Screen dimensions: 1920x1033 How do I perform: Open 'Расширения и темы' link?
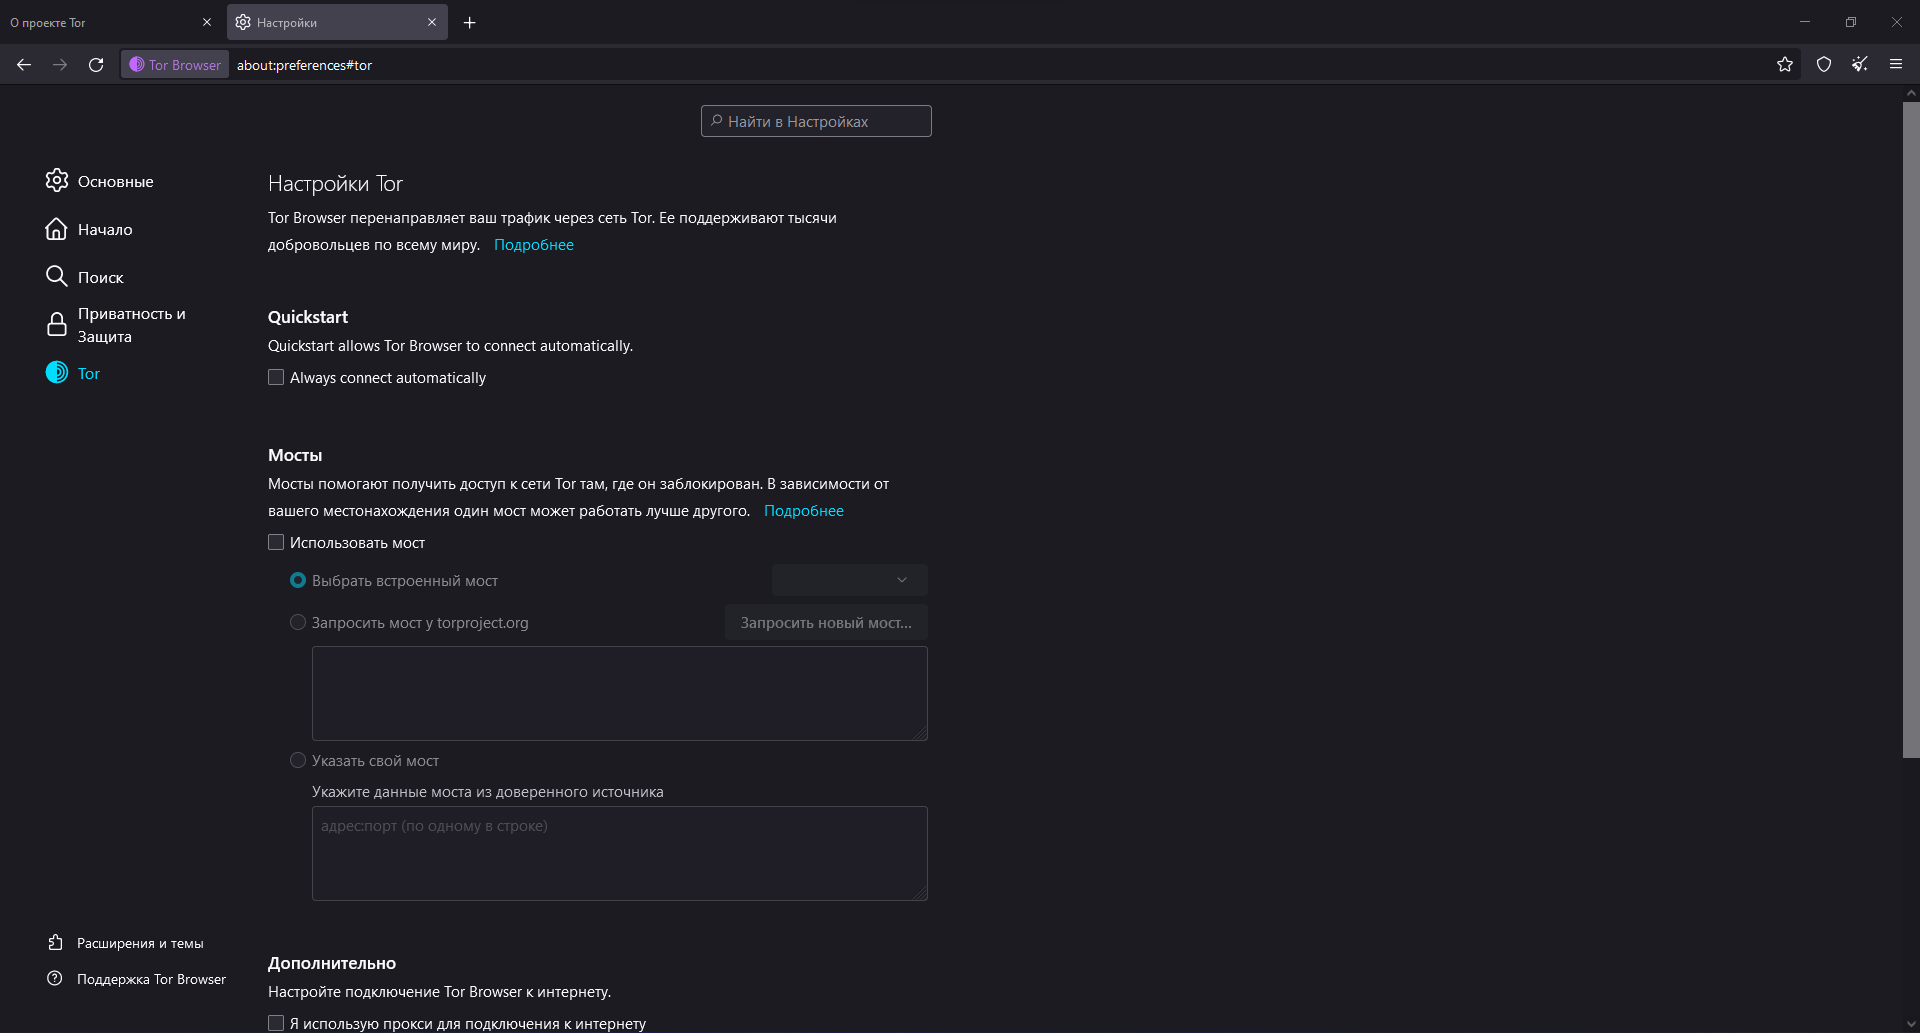point(140,943)
